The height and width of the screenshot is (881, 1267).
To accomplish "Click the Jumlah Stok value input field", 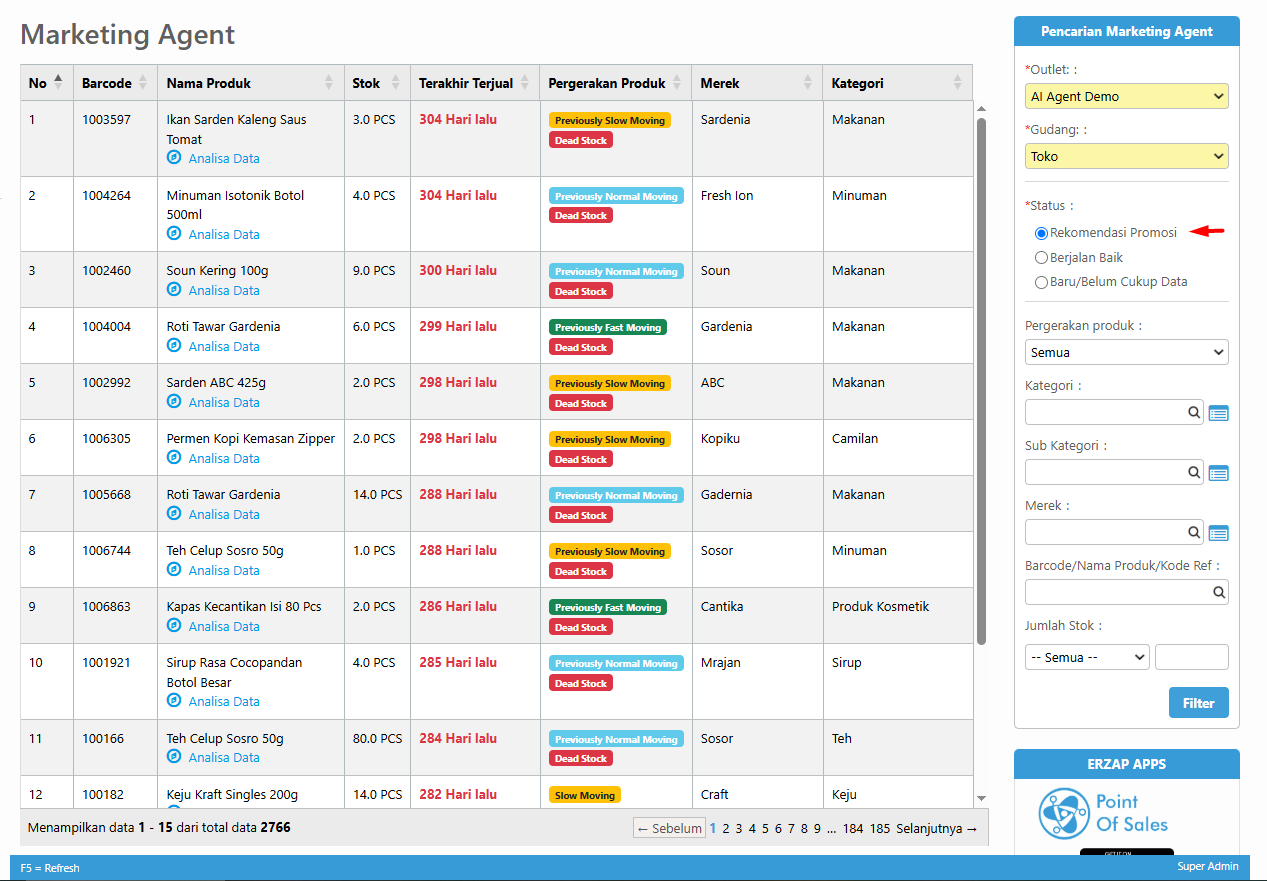I will [1191, 657].
